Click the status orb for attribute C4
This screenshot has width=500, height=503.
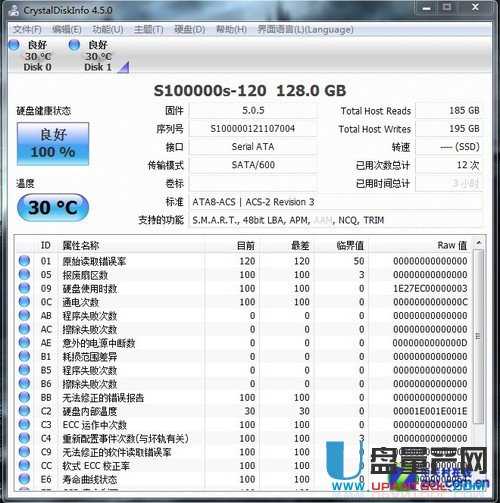tap(24, 438)
